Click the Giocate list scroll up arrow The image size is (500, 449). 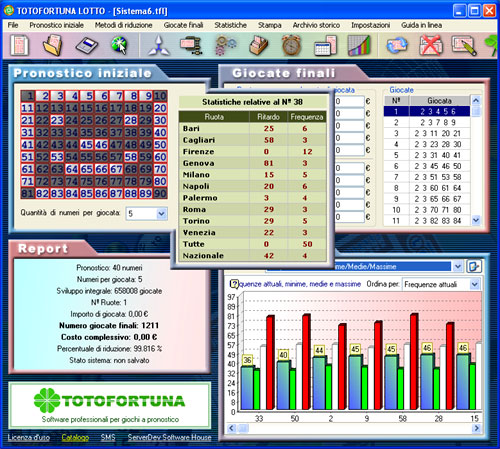pos(476,100)
